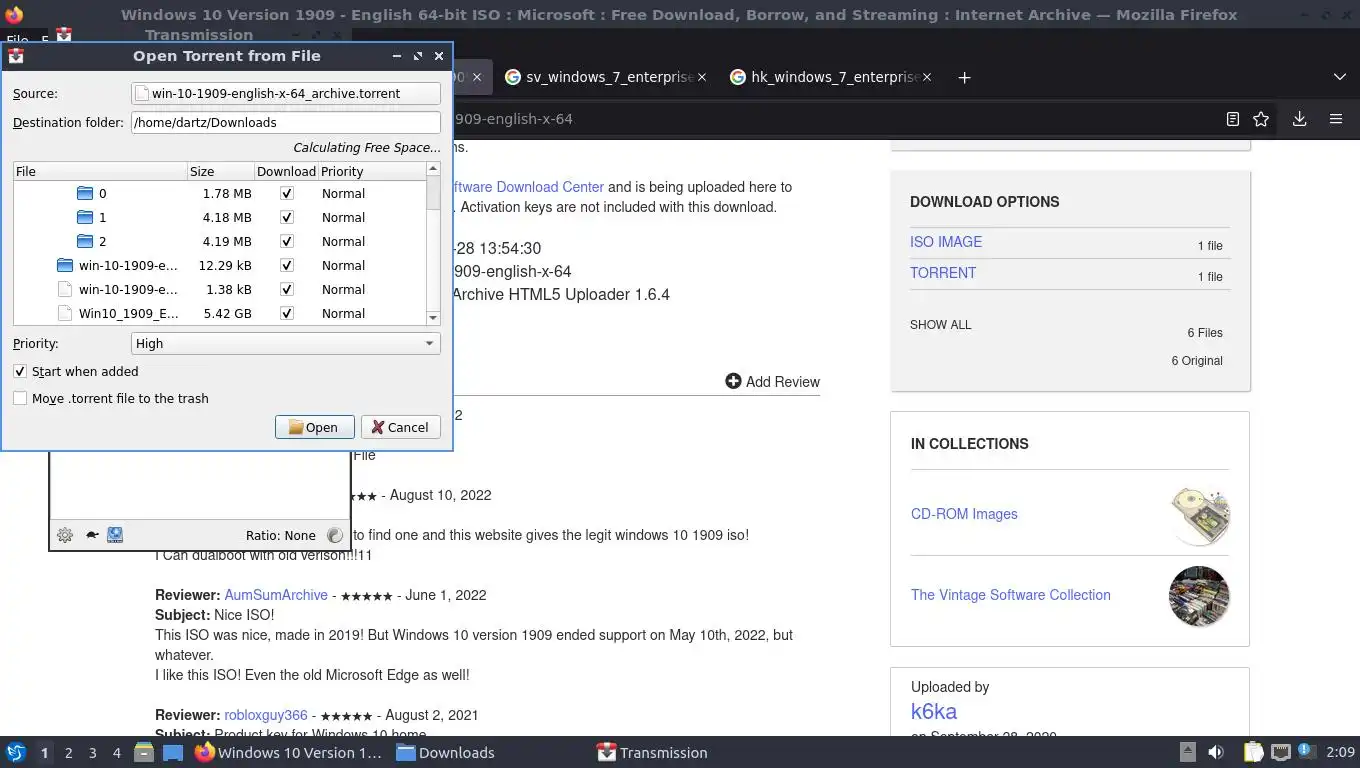
Task: Open the Lubuntu start menu icon
Action: (16, 752)
